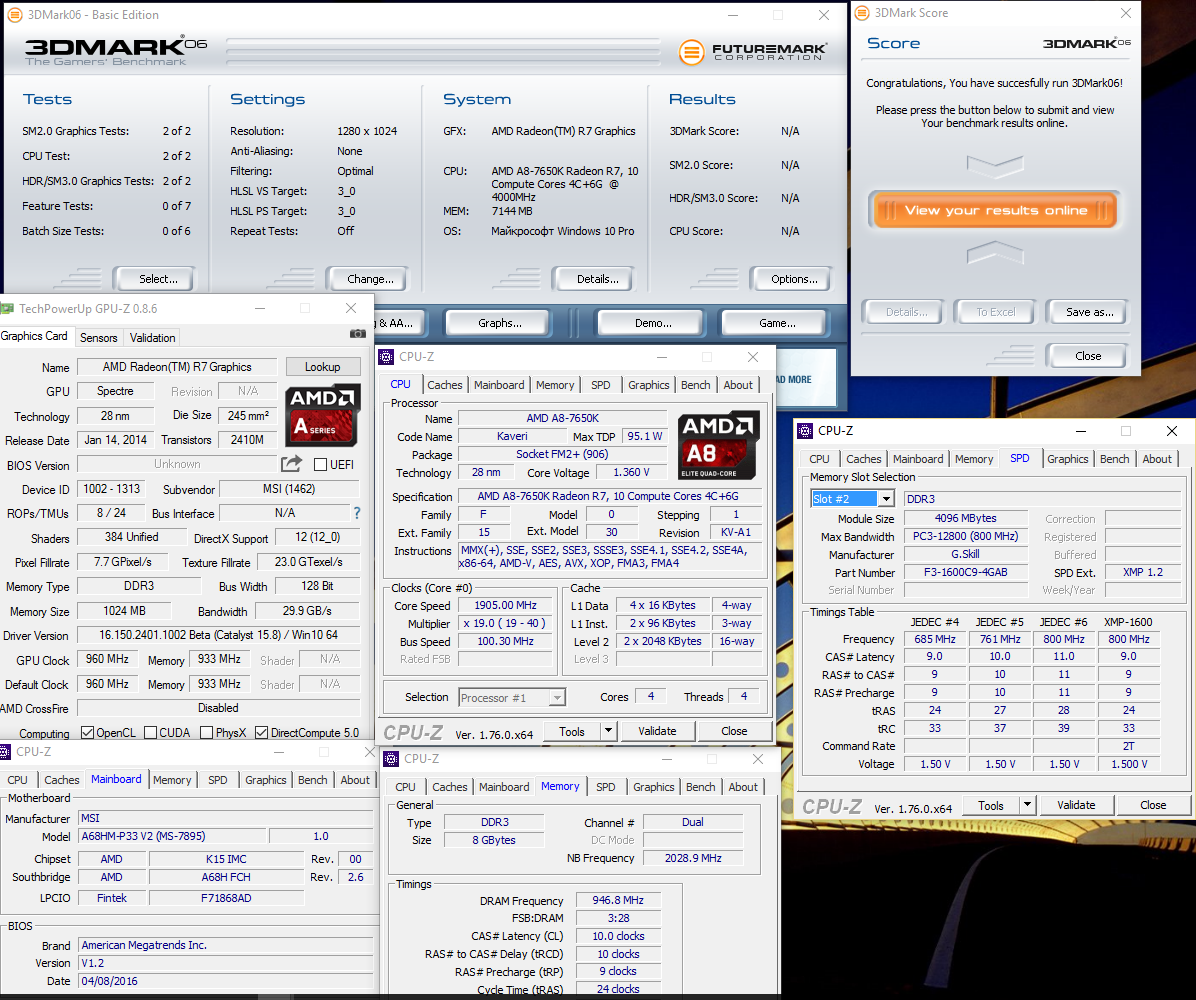Click the Demo... button in 3DMark06
This screenshot has height=1000, width=1196.
point(653,323)
